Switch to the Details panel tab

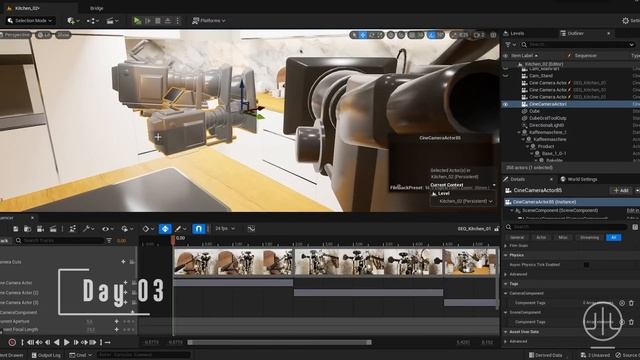pos(518,179)
